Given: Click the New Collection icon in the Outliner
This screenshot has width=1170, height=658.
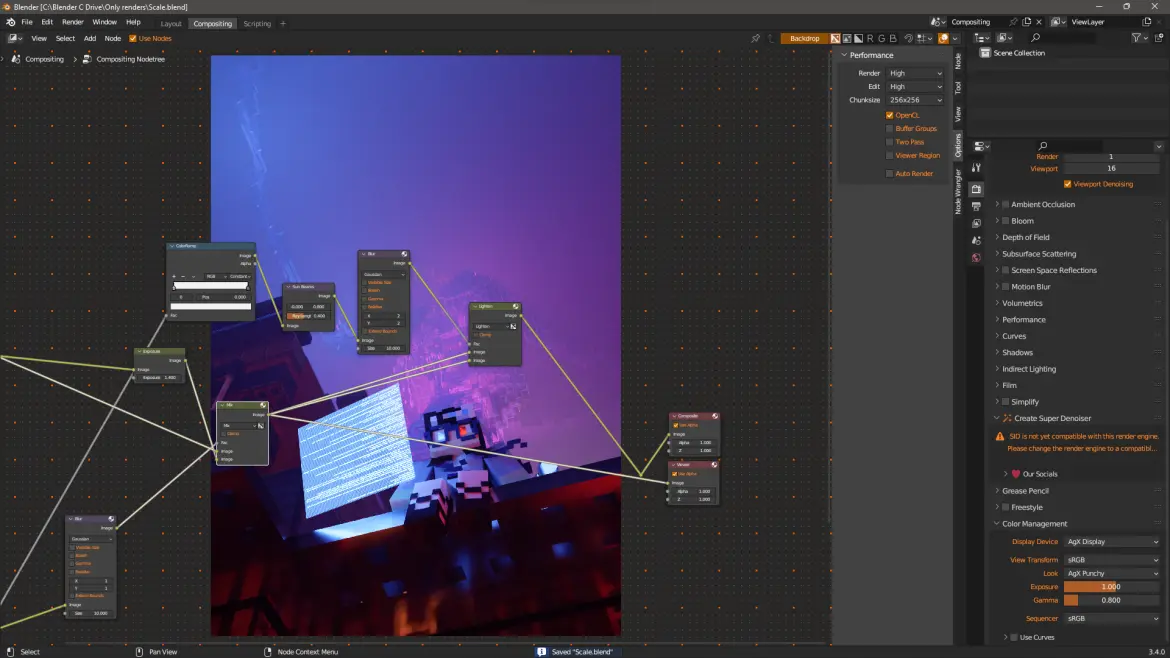Looking at the screenshot, I should click(1158, 37).
